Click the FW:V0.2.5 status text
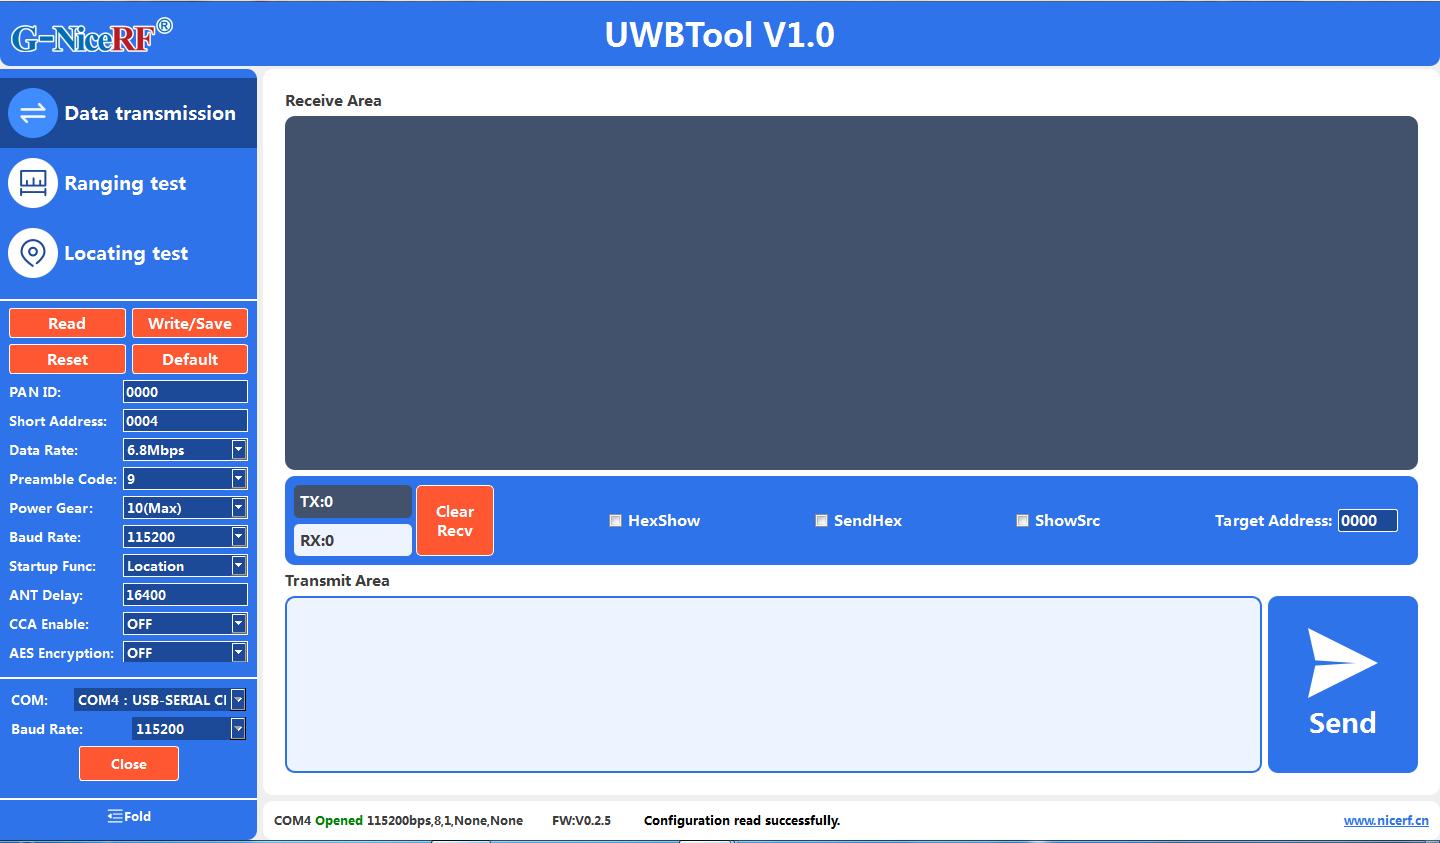1440x843 pixels. [581, 820]
